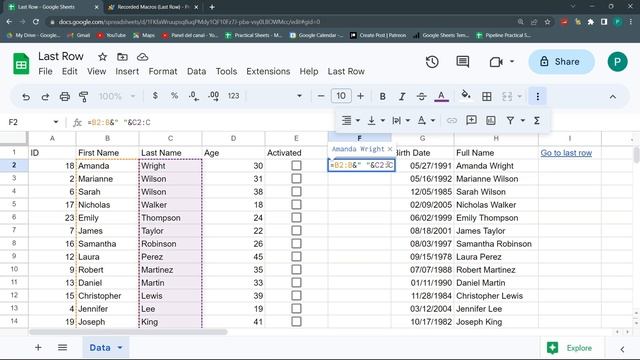This screenshot has width=640, height=360.
Task: Open the zoom level dropdown
Action: (x=117, y=96)
